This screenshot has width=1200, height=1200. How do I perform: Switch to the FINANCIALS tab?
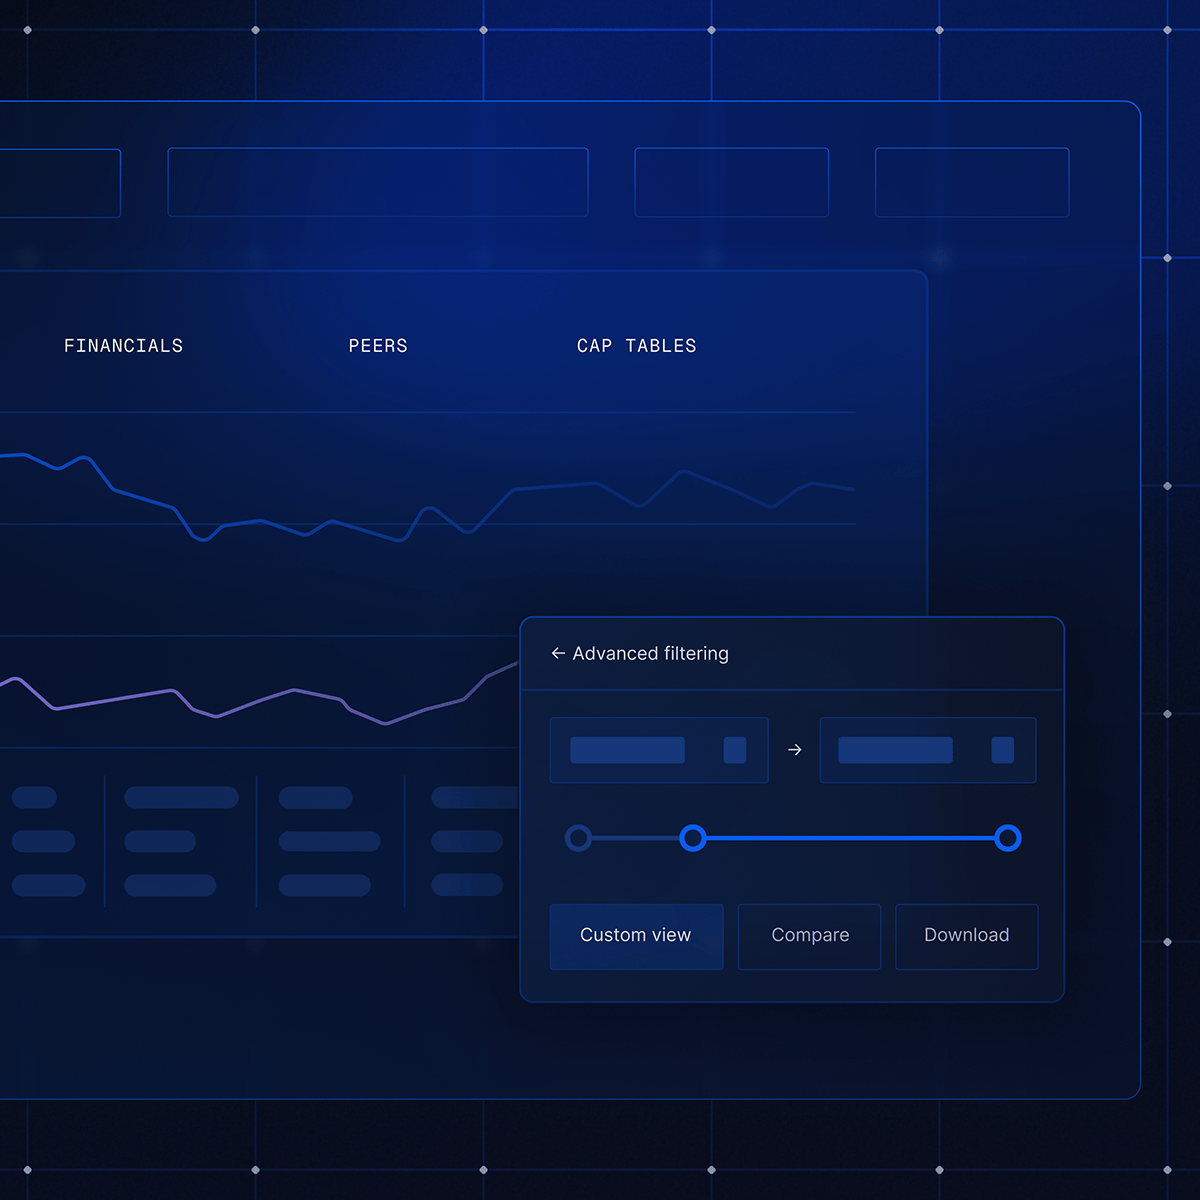(124, 346)
